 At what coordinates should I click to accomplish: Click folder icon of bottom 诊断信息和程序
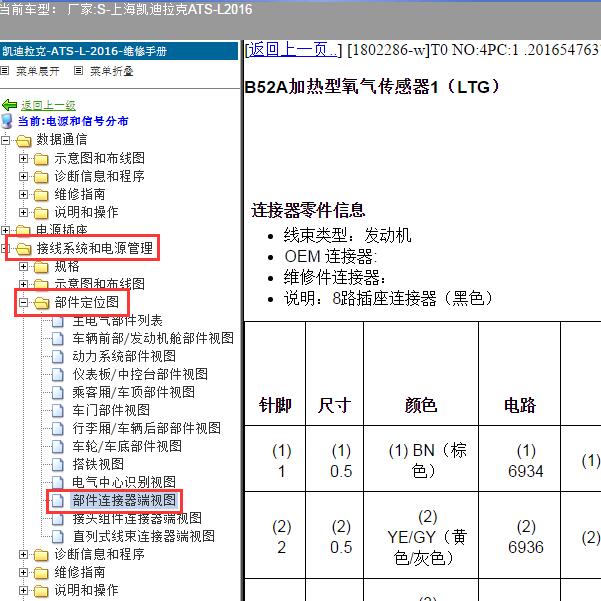(x=41, y=555)
